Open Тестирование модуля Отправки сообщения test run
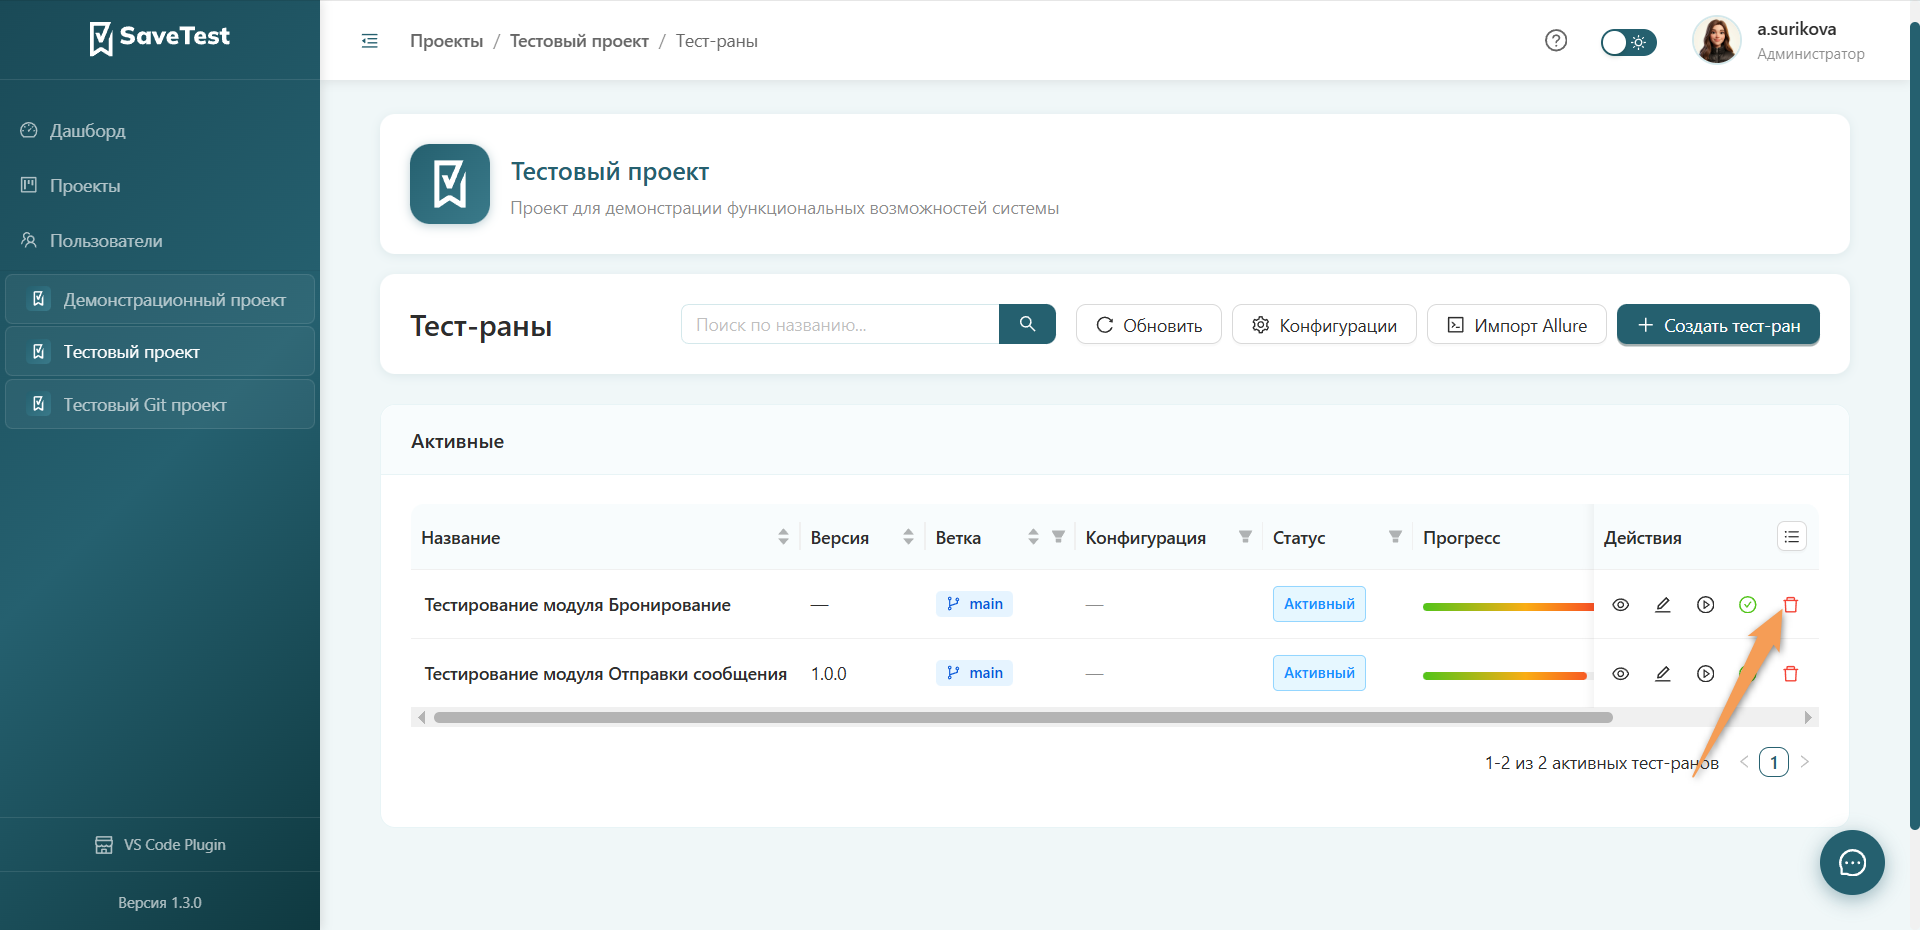This screenshot has height=930, width=1920. click(x=605, y=674)
